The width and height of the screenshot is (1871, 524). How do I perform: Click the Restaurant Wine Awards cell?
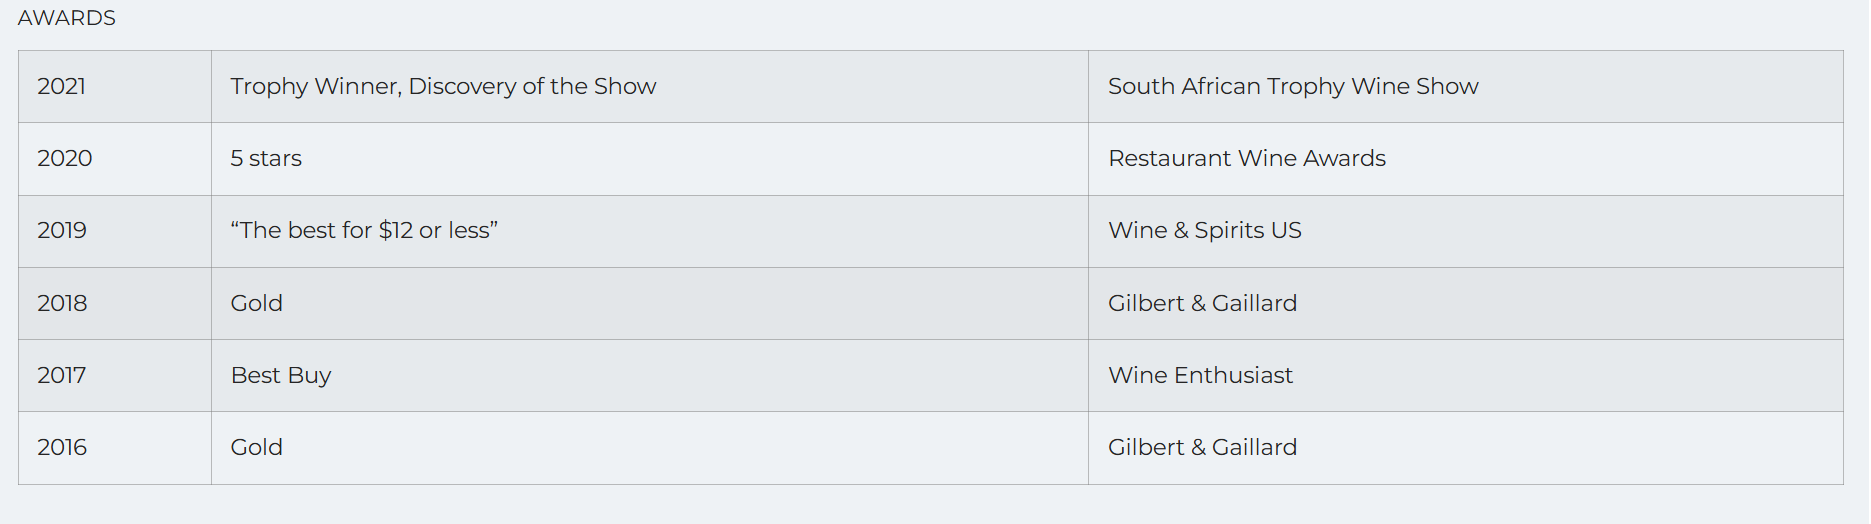coord(1465,159)
